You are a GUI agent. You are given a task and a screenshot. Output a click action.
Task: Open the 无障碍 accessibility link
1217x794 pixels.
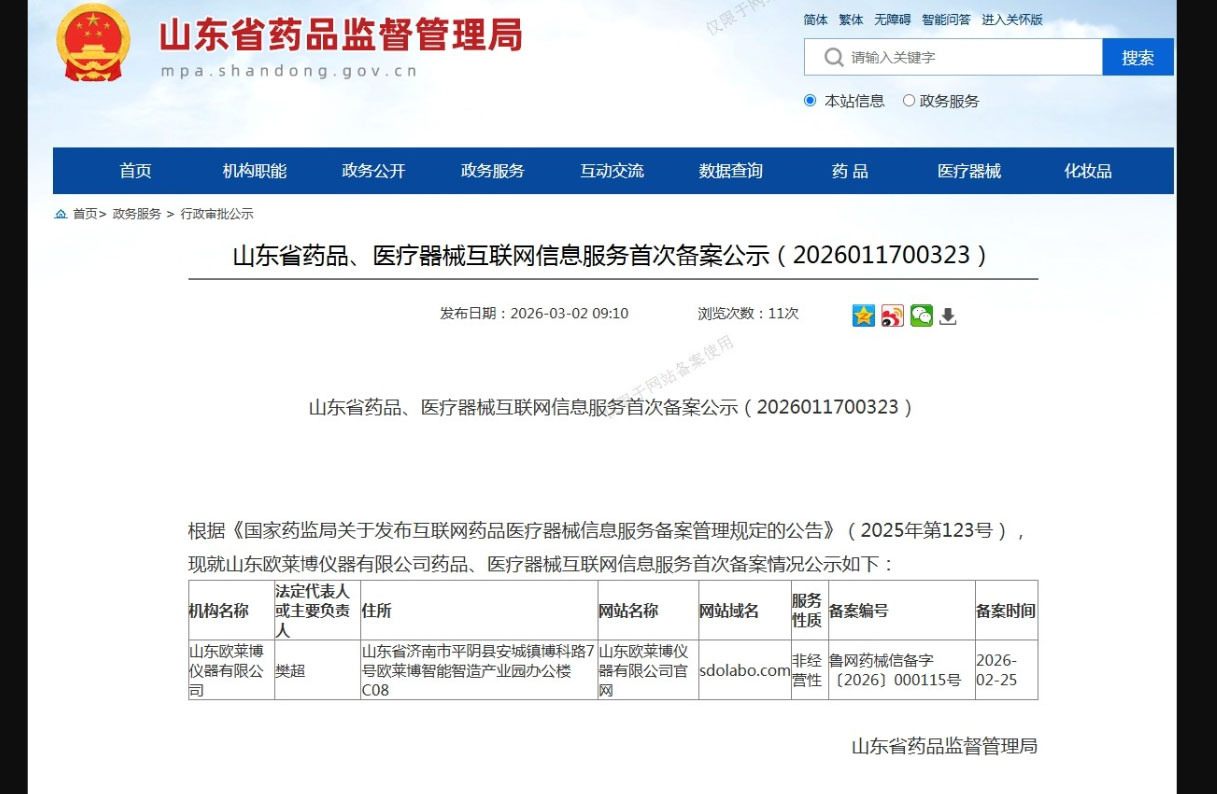(892, 20)
